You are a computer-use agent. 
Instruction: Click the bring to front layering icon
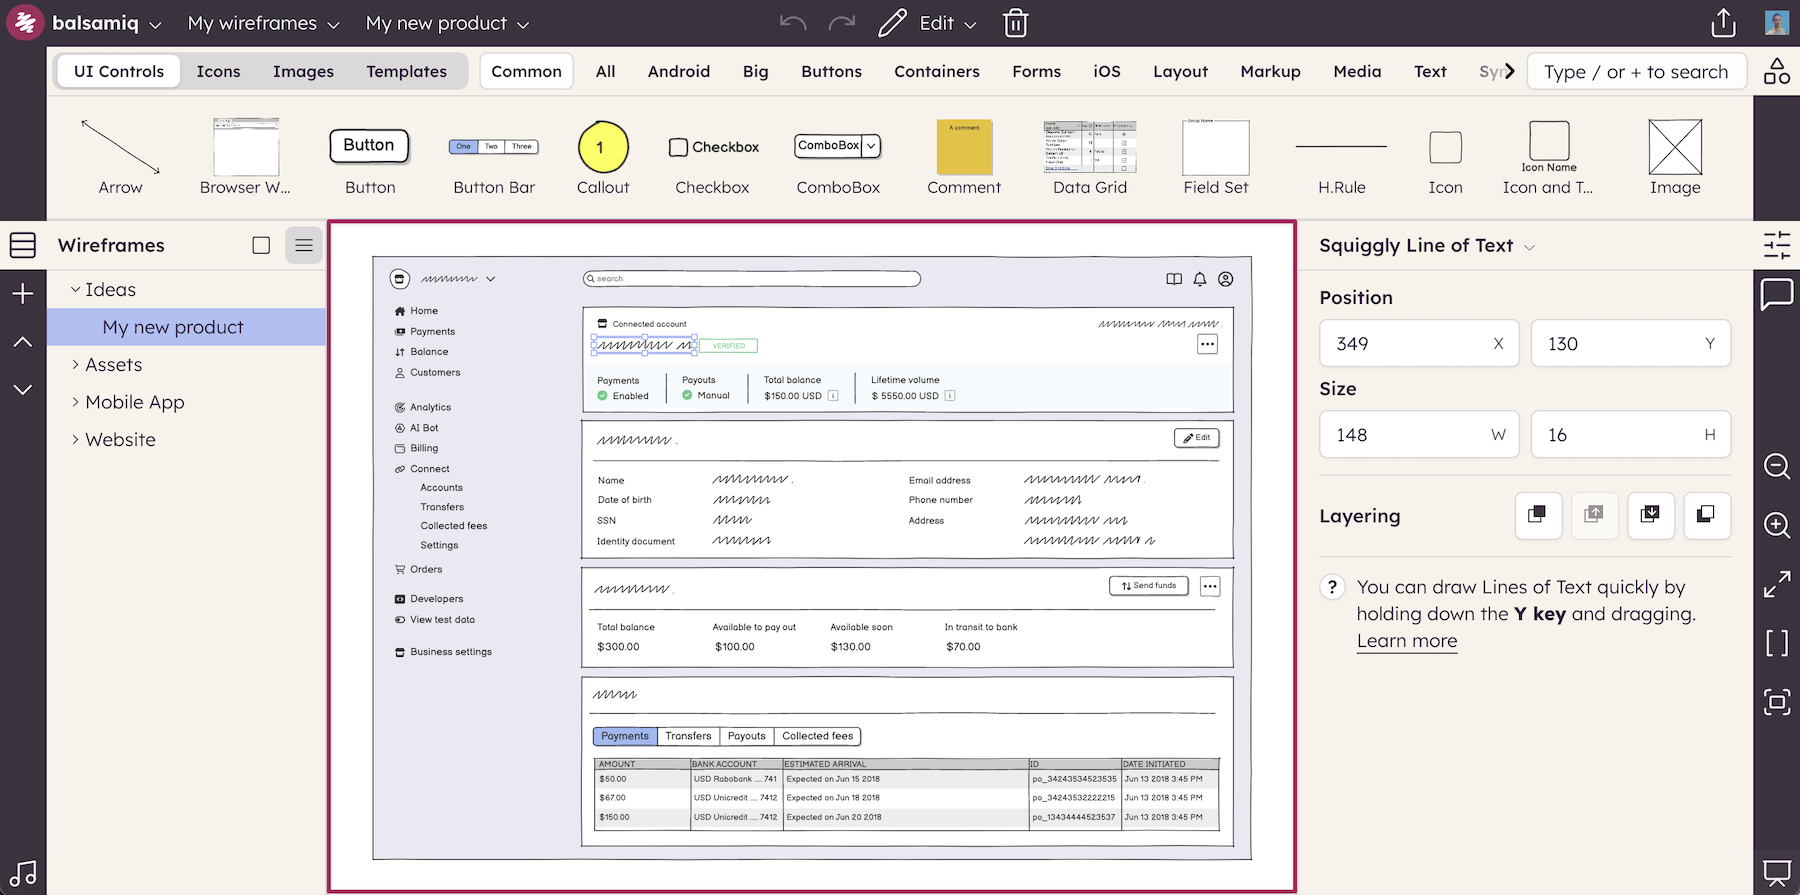coord(1538,515)
